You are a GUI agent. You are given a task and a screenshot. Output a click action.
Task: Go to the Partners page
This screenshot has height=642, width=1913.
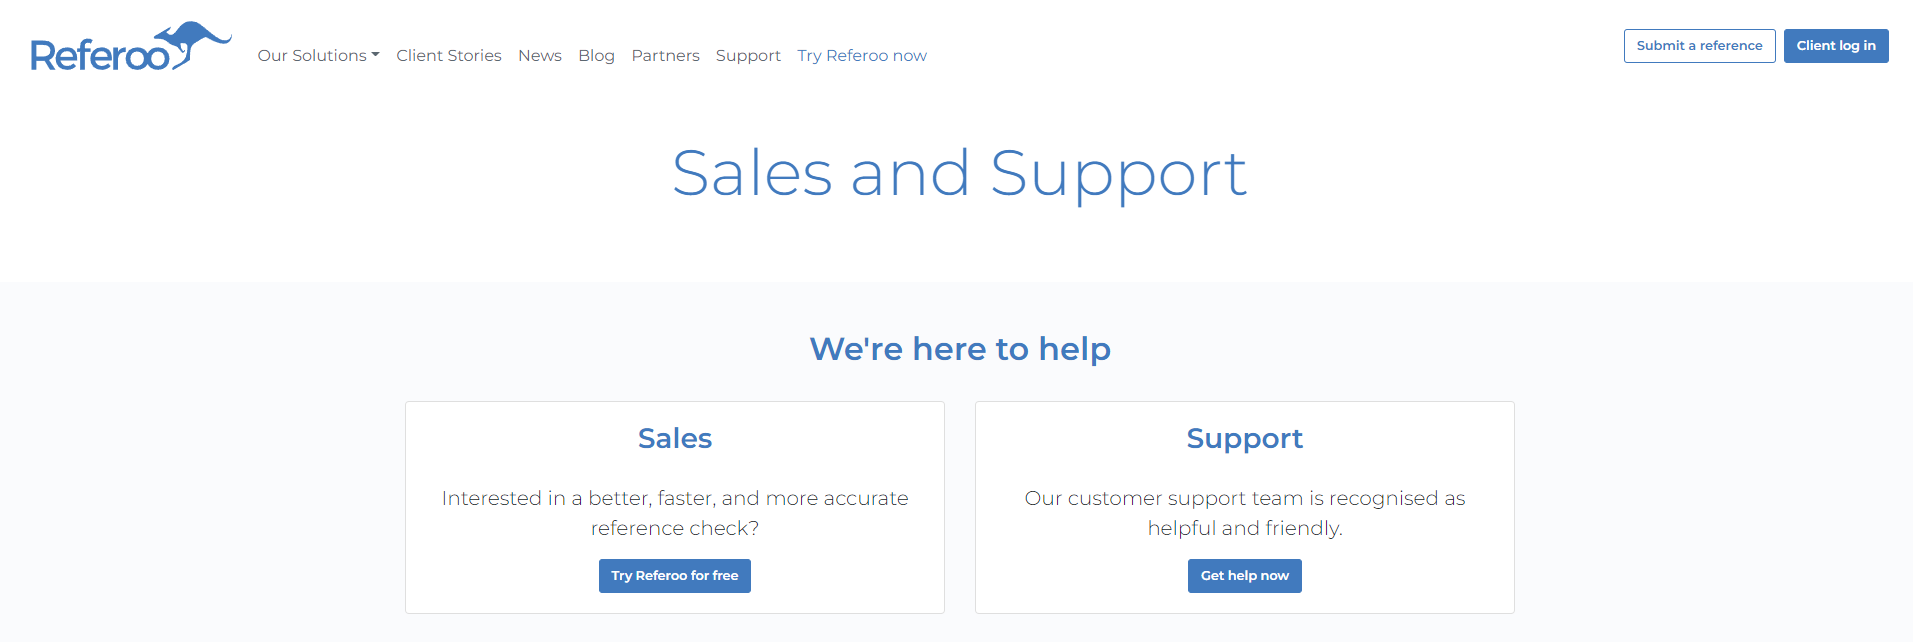pyautogui.click(x=665, y=55)
